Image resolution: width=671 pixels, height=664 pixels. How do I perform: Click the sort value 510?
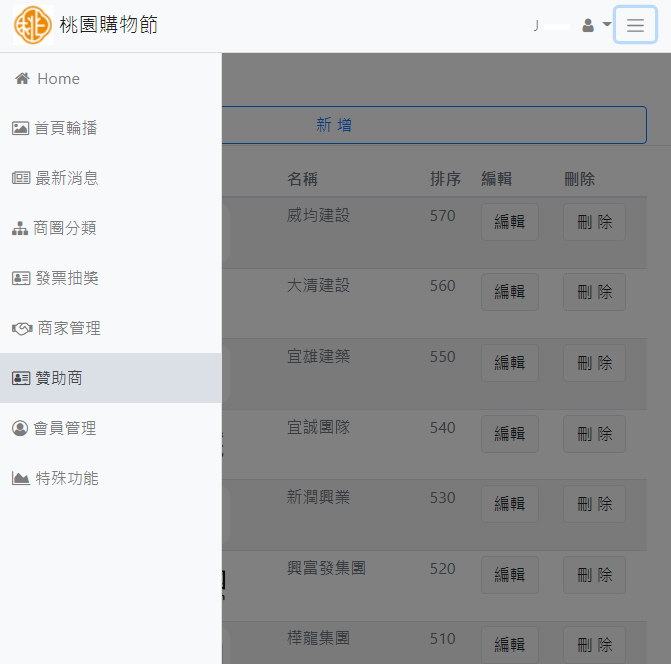point(442,639)
